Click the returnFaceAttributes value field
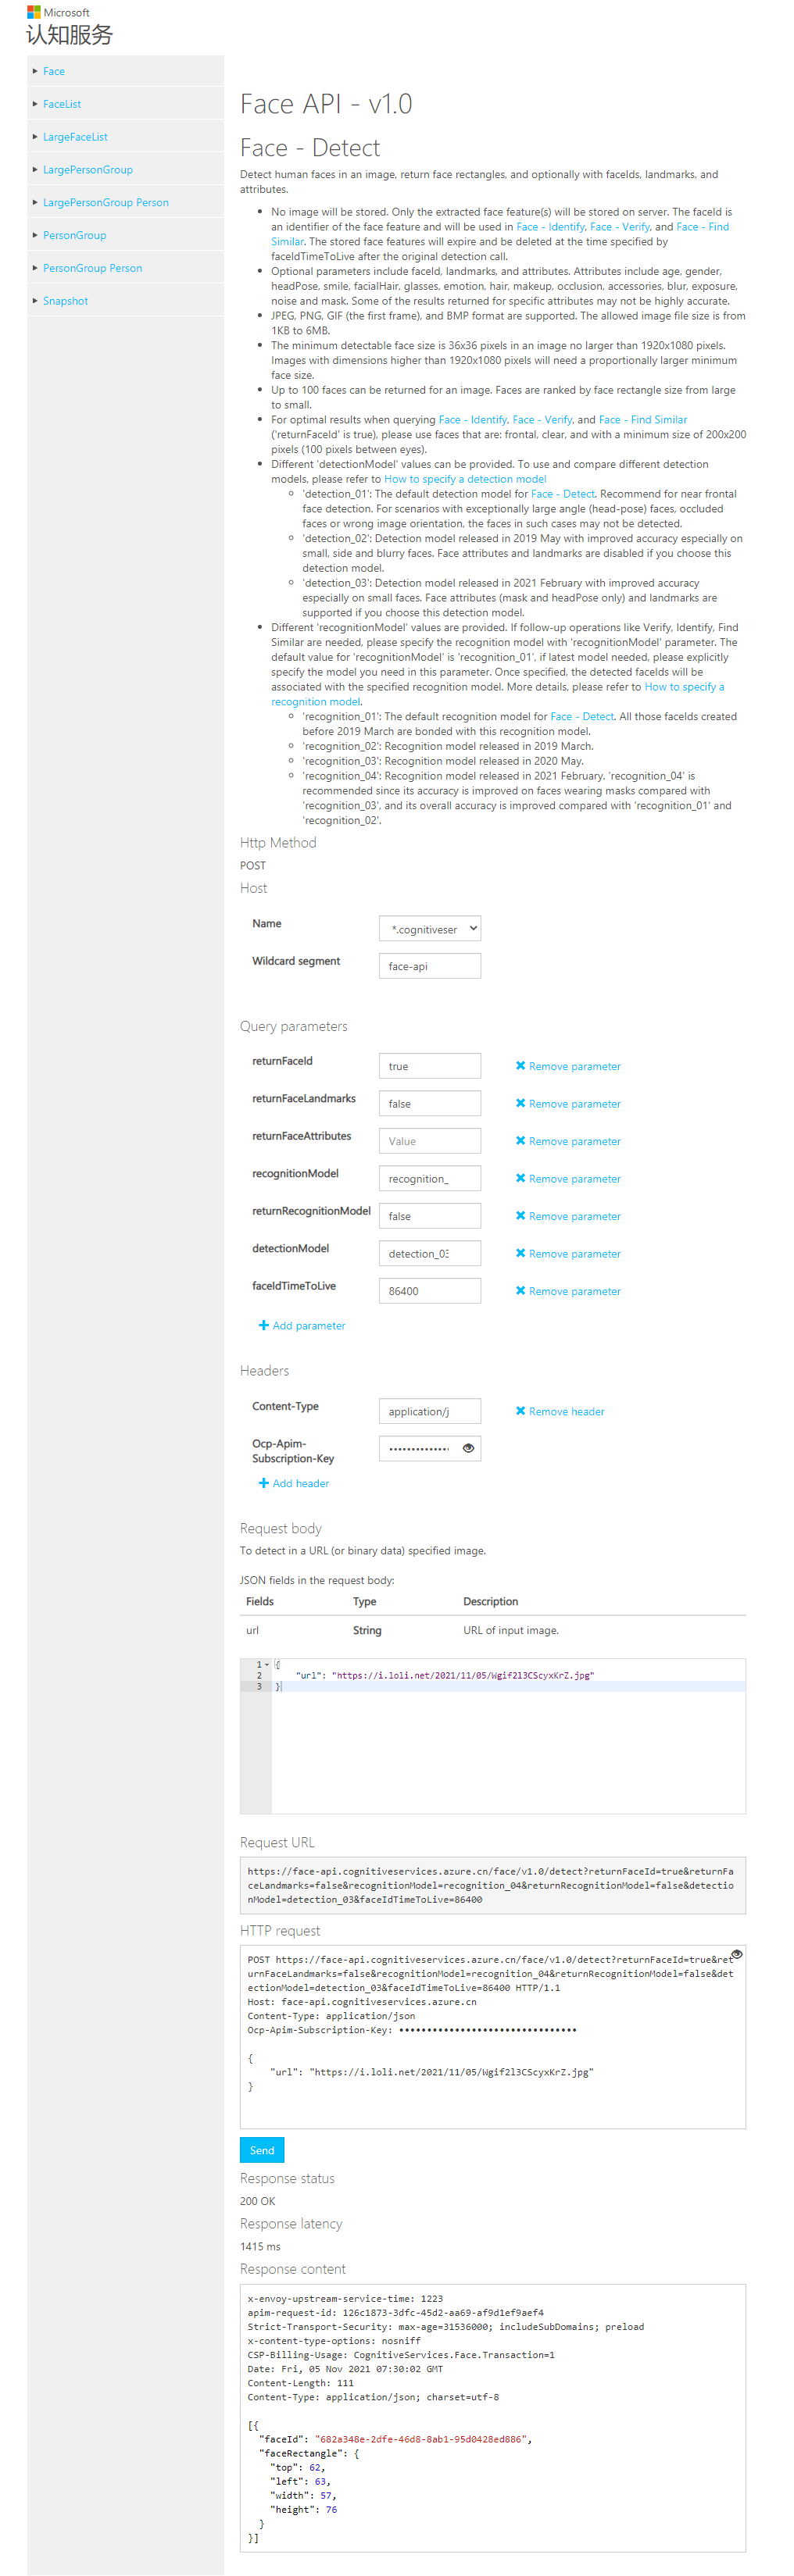This screenshot has width=794, height=2576. (430, 1141)
